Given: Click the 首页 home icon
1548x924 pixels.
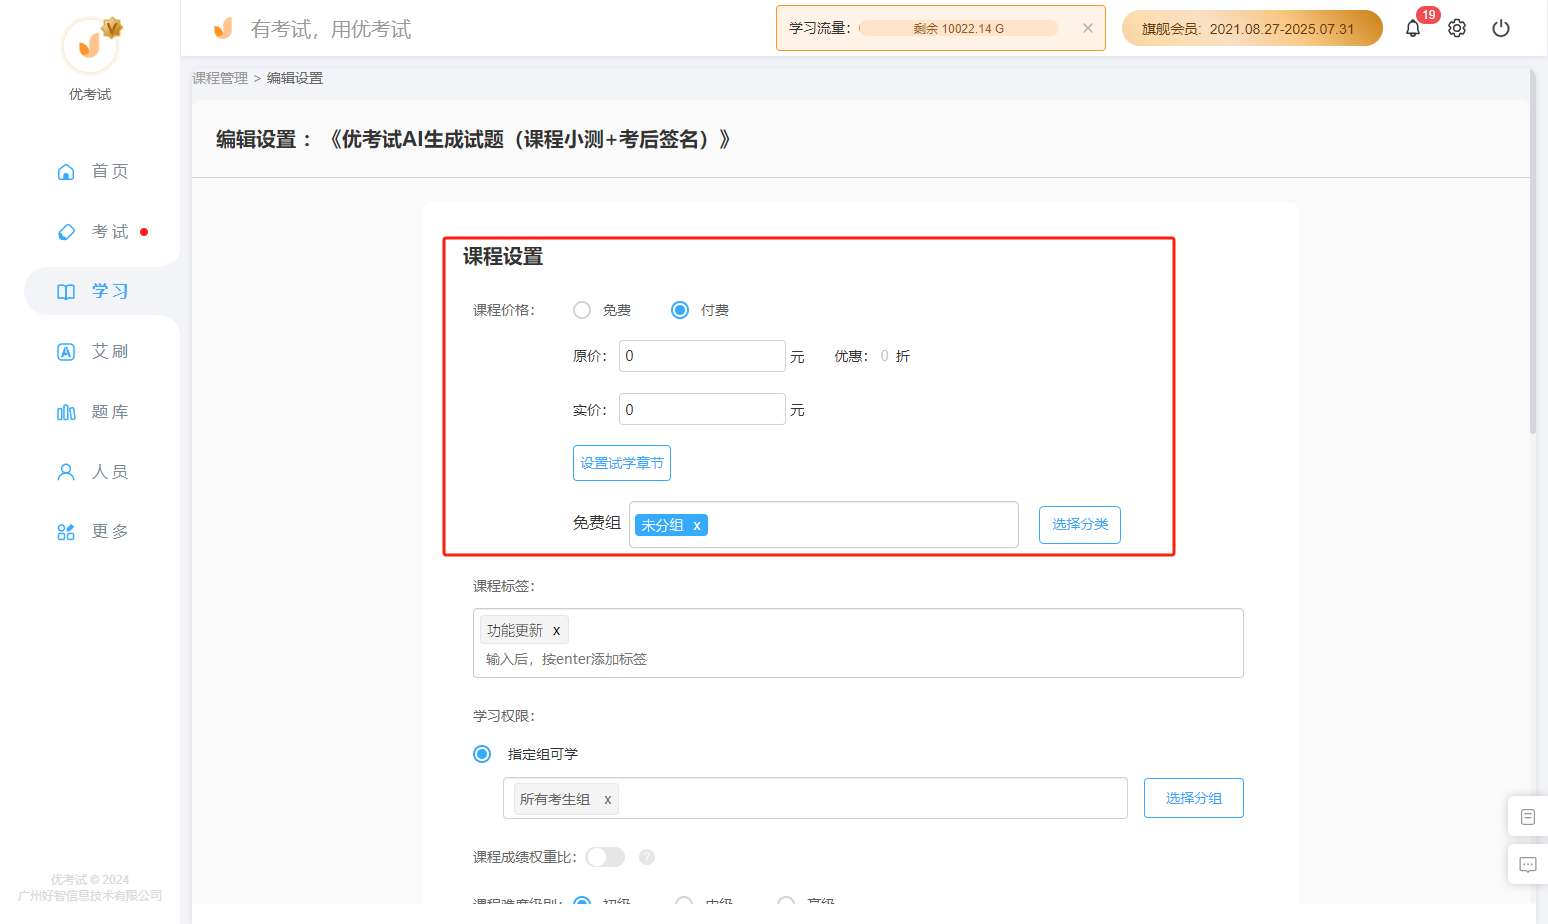Looking at the screenshot, I should [x=66, y=172].
